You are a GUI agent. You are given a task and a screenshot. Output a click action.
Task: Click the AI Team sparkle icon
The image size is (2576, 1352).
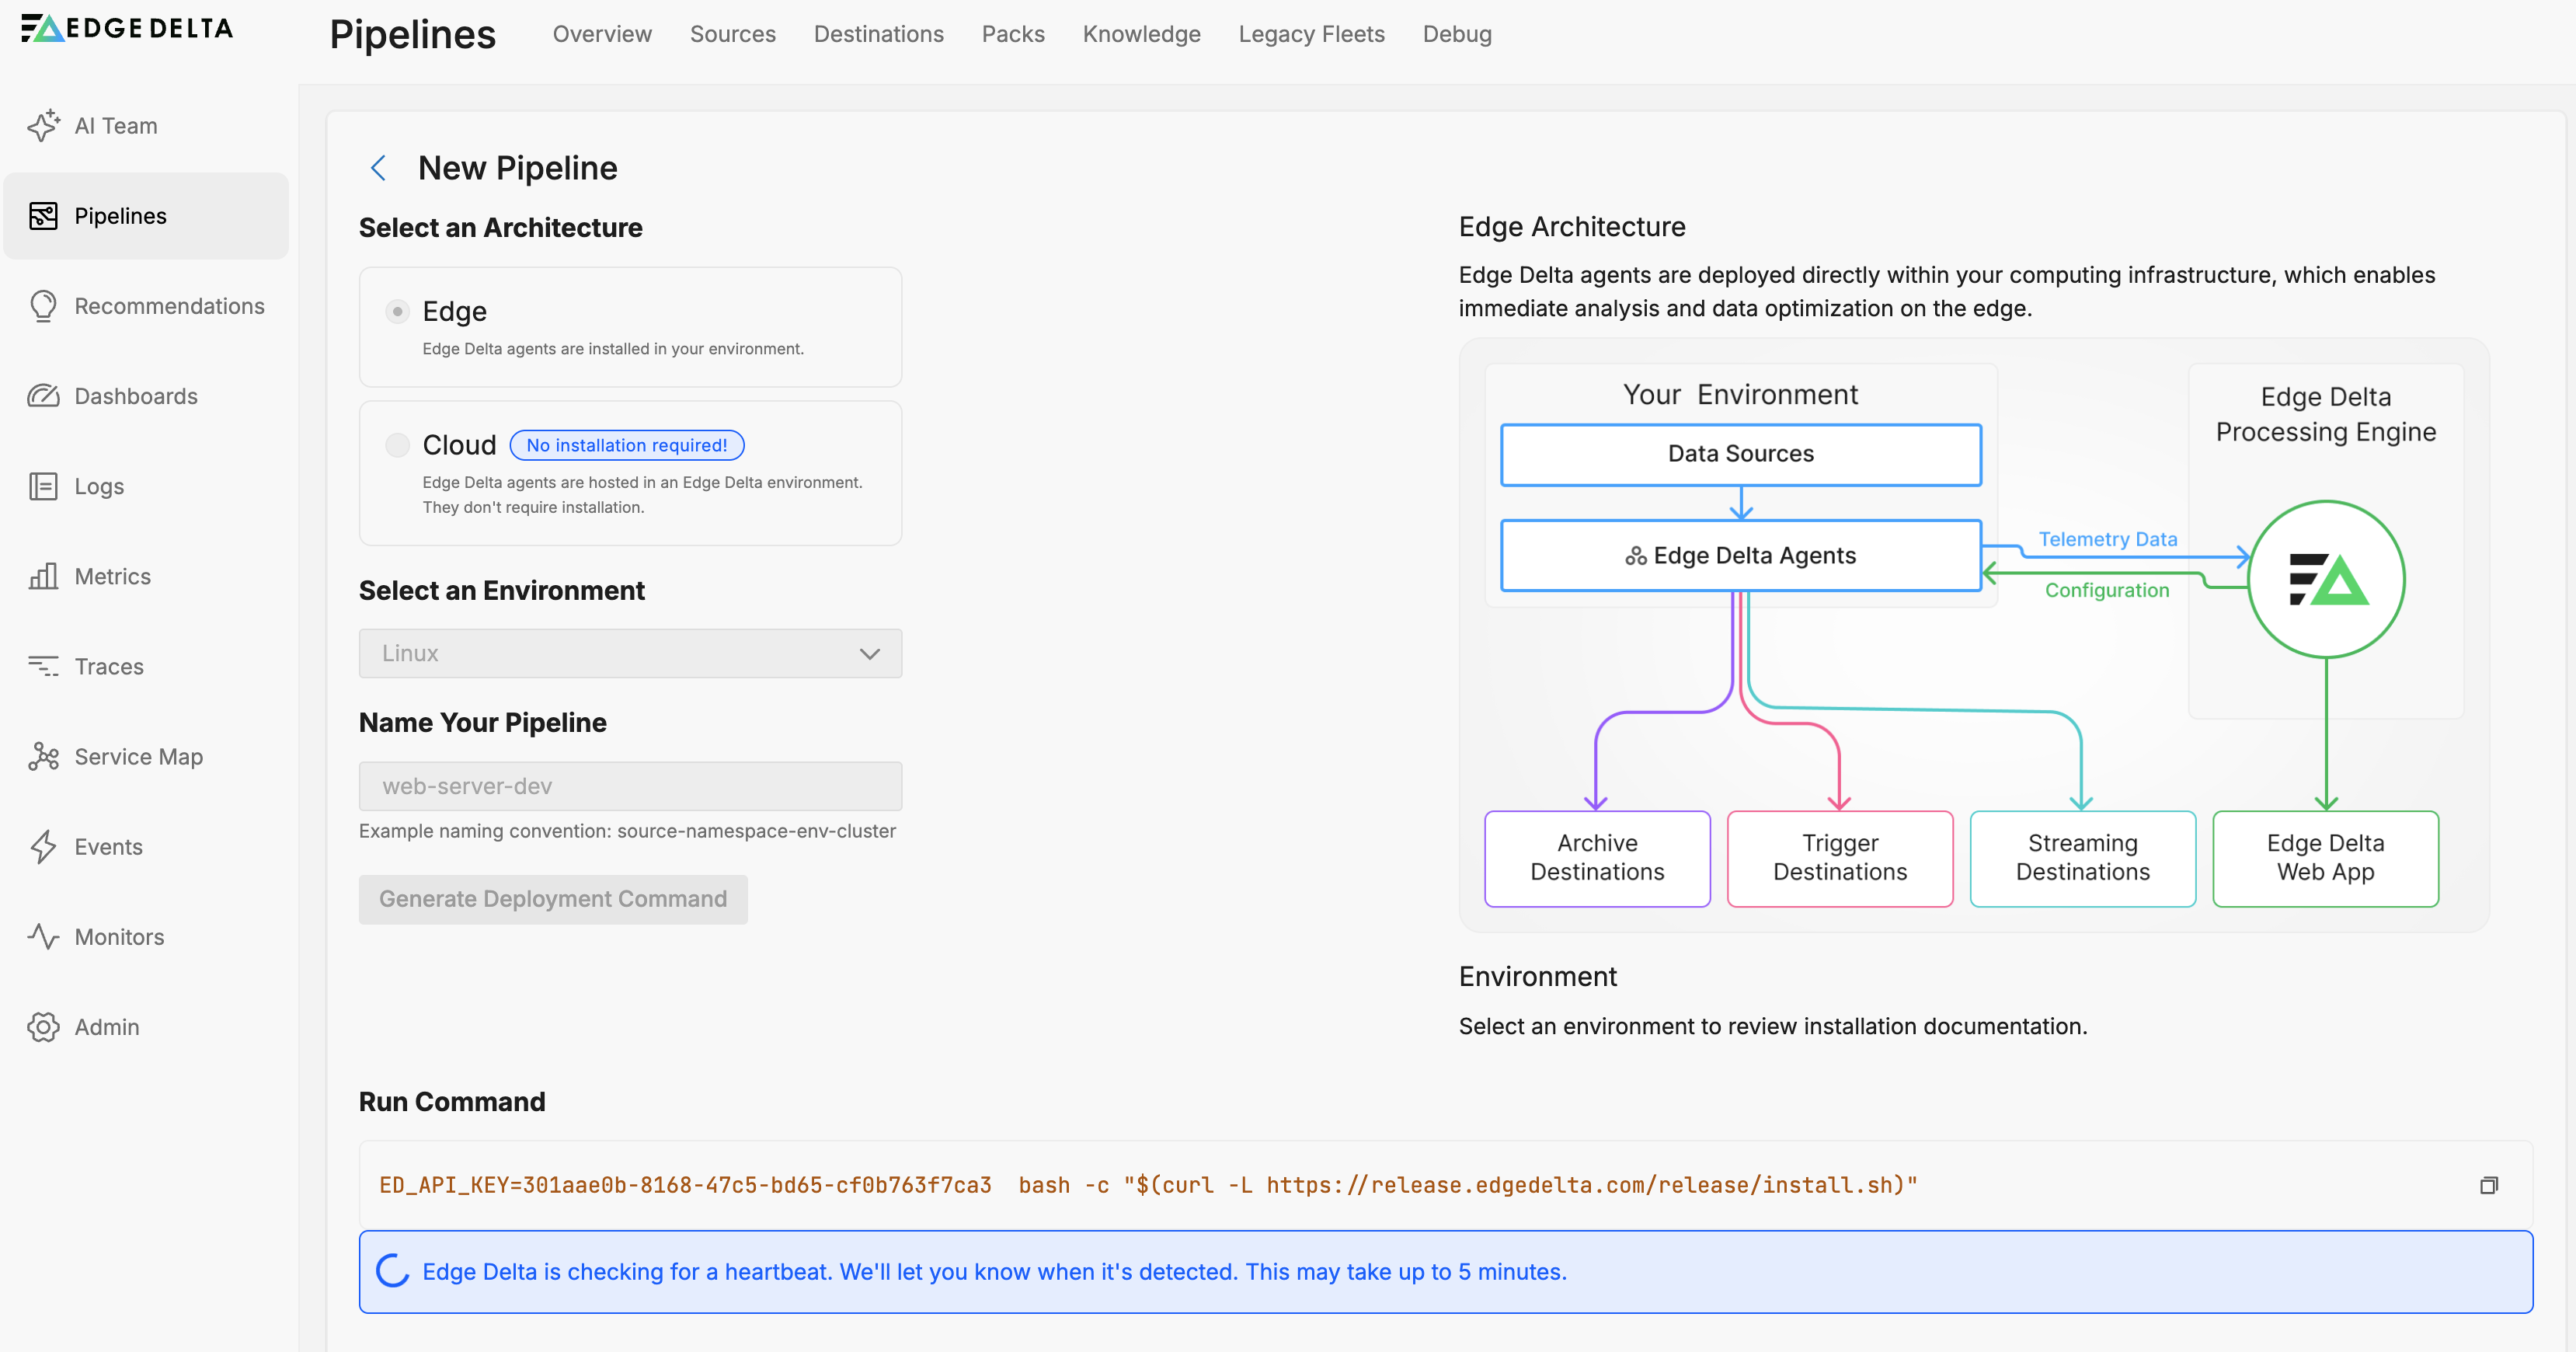[43, 126]
